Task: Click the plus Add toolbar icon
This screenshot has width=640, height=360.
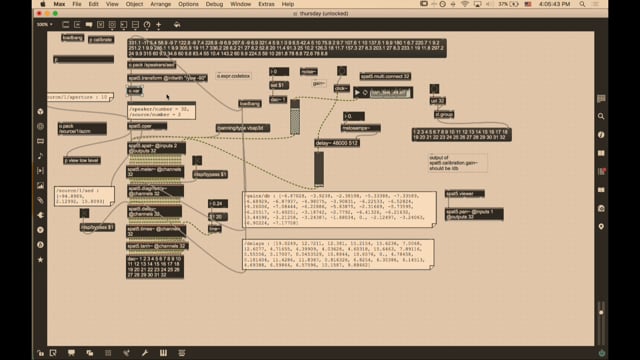Action: (159, 25)
